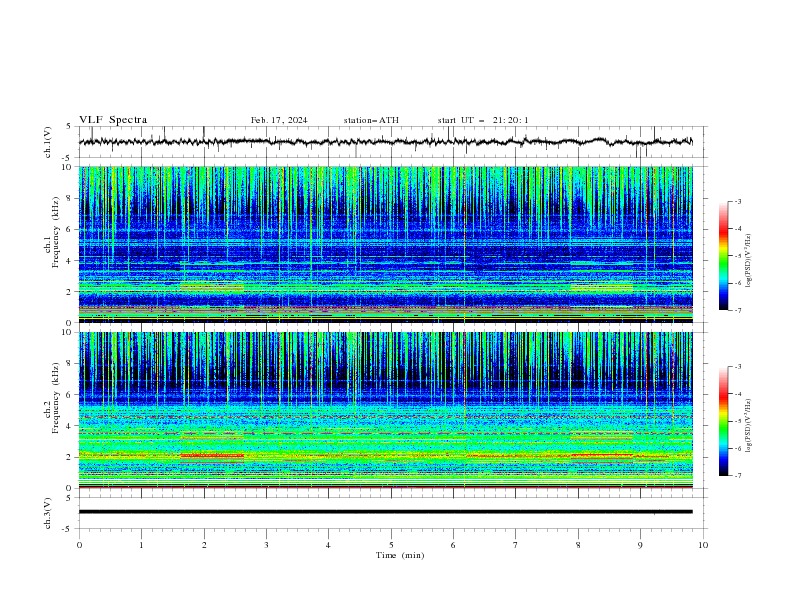Click time axis tick label "1" at bottom

(x=141, y=545)
